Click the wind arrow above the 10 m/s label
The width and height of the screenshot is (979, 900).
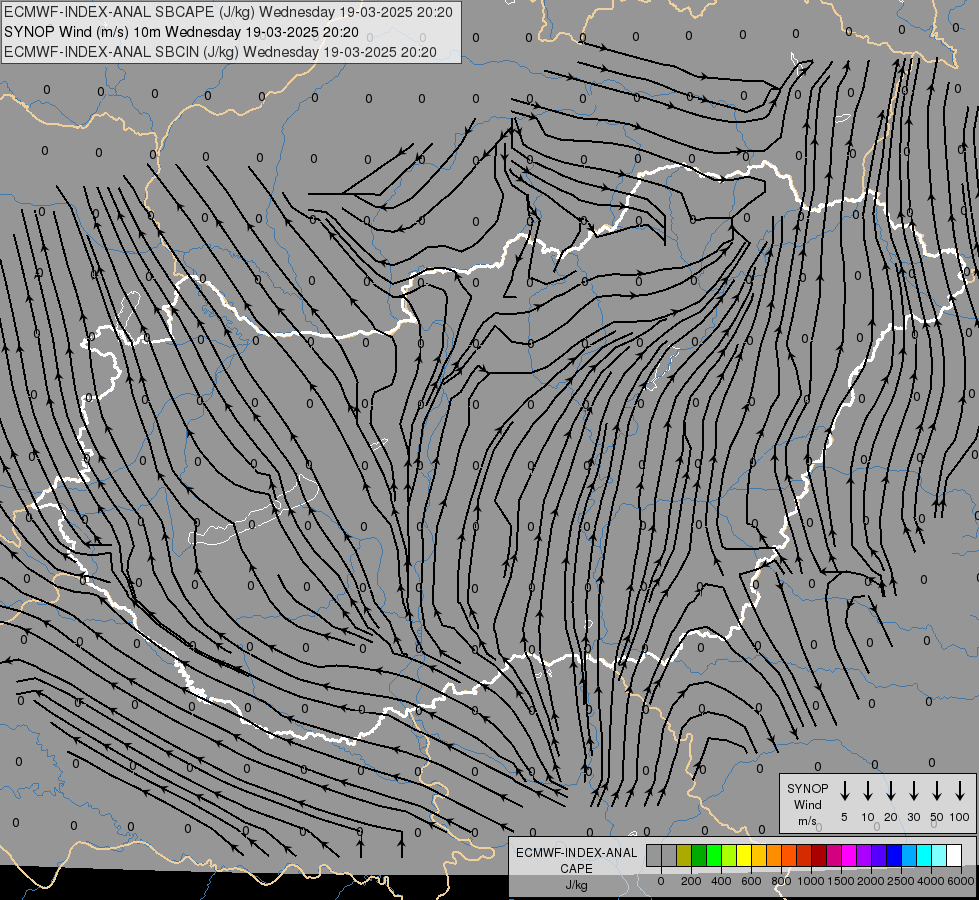coord(868,791)
